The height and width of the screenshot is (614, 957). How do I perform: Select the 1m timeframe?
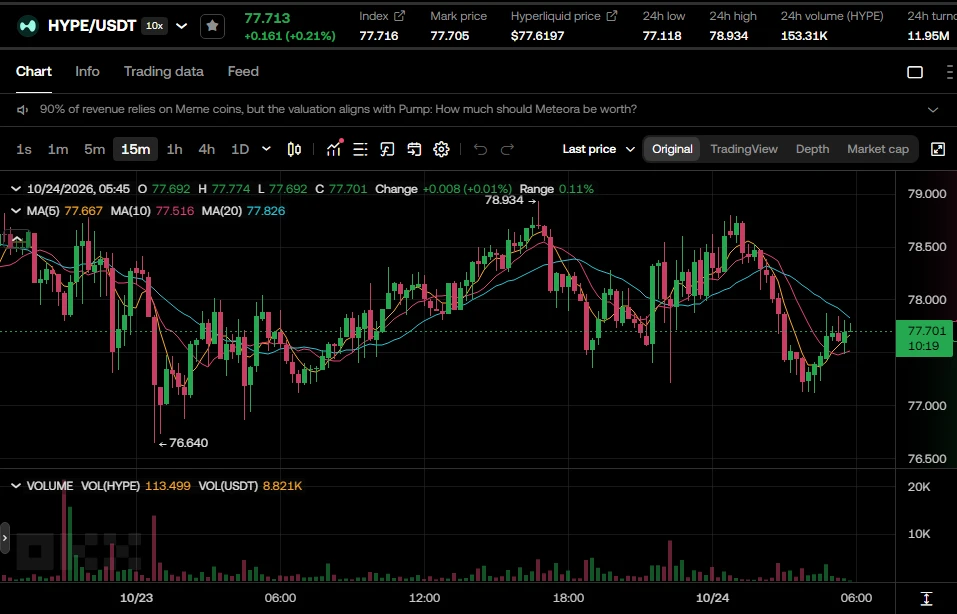[58, 150]
